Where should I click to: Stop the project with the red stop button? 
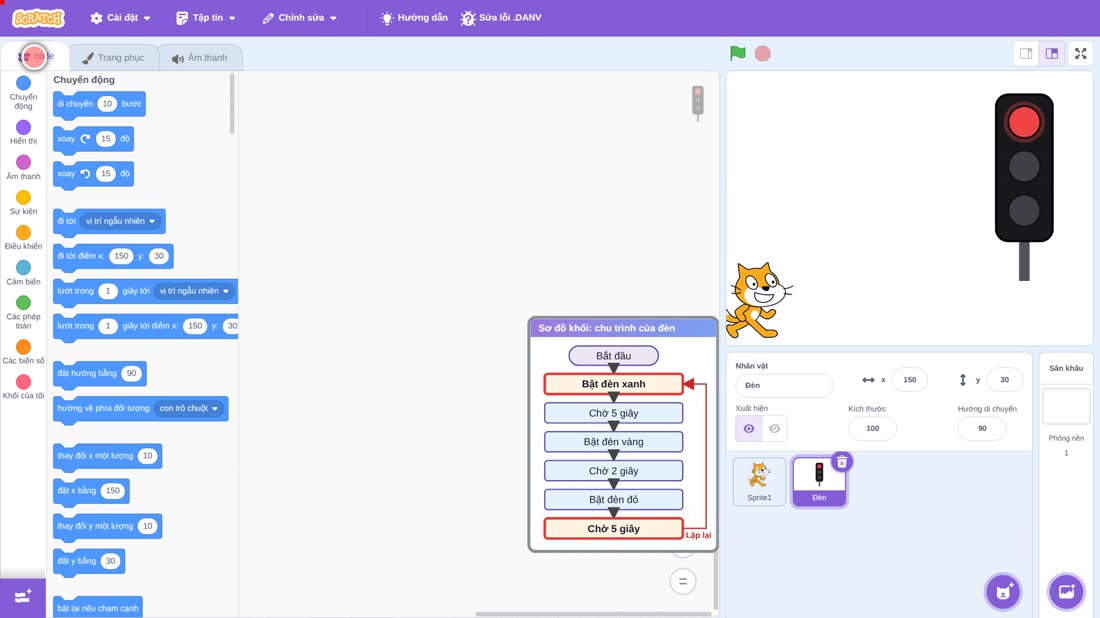click(x=763, y=53)
